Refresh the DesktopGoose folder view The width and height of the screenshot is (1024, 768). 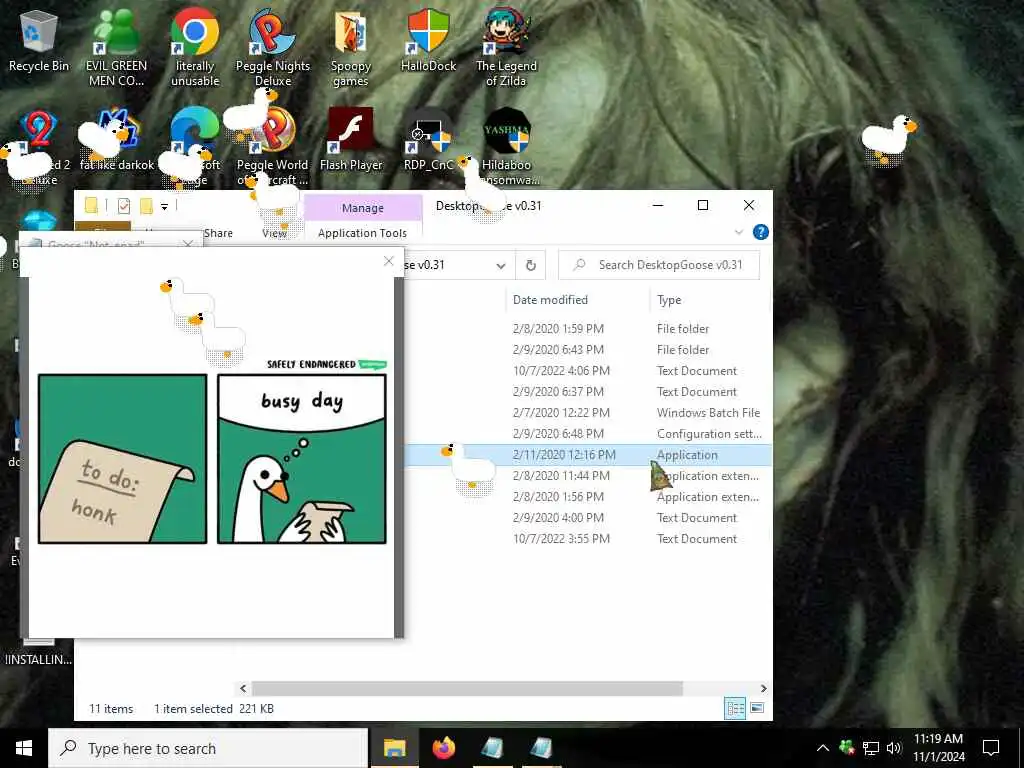(x=531, y=265)
